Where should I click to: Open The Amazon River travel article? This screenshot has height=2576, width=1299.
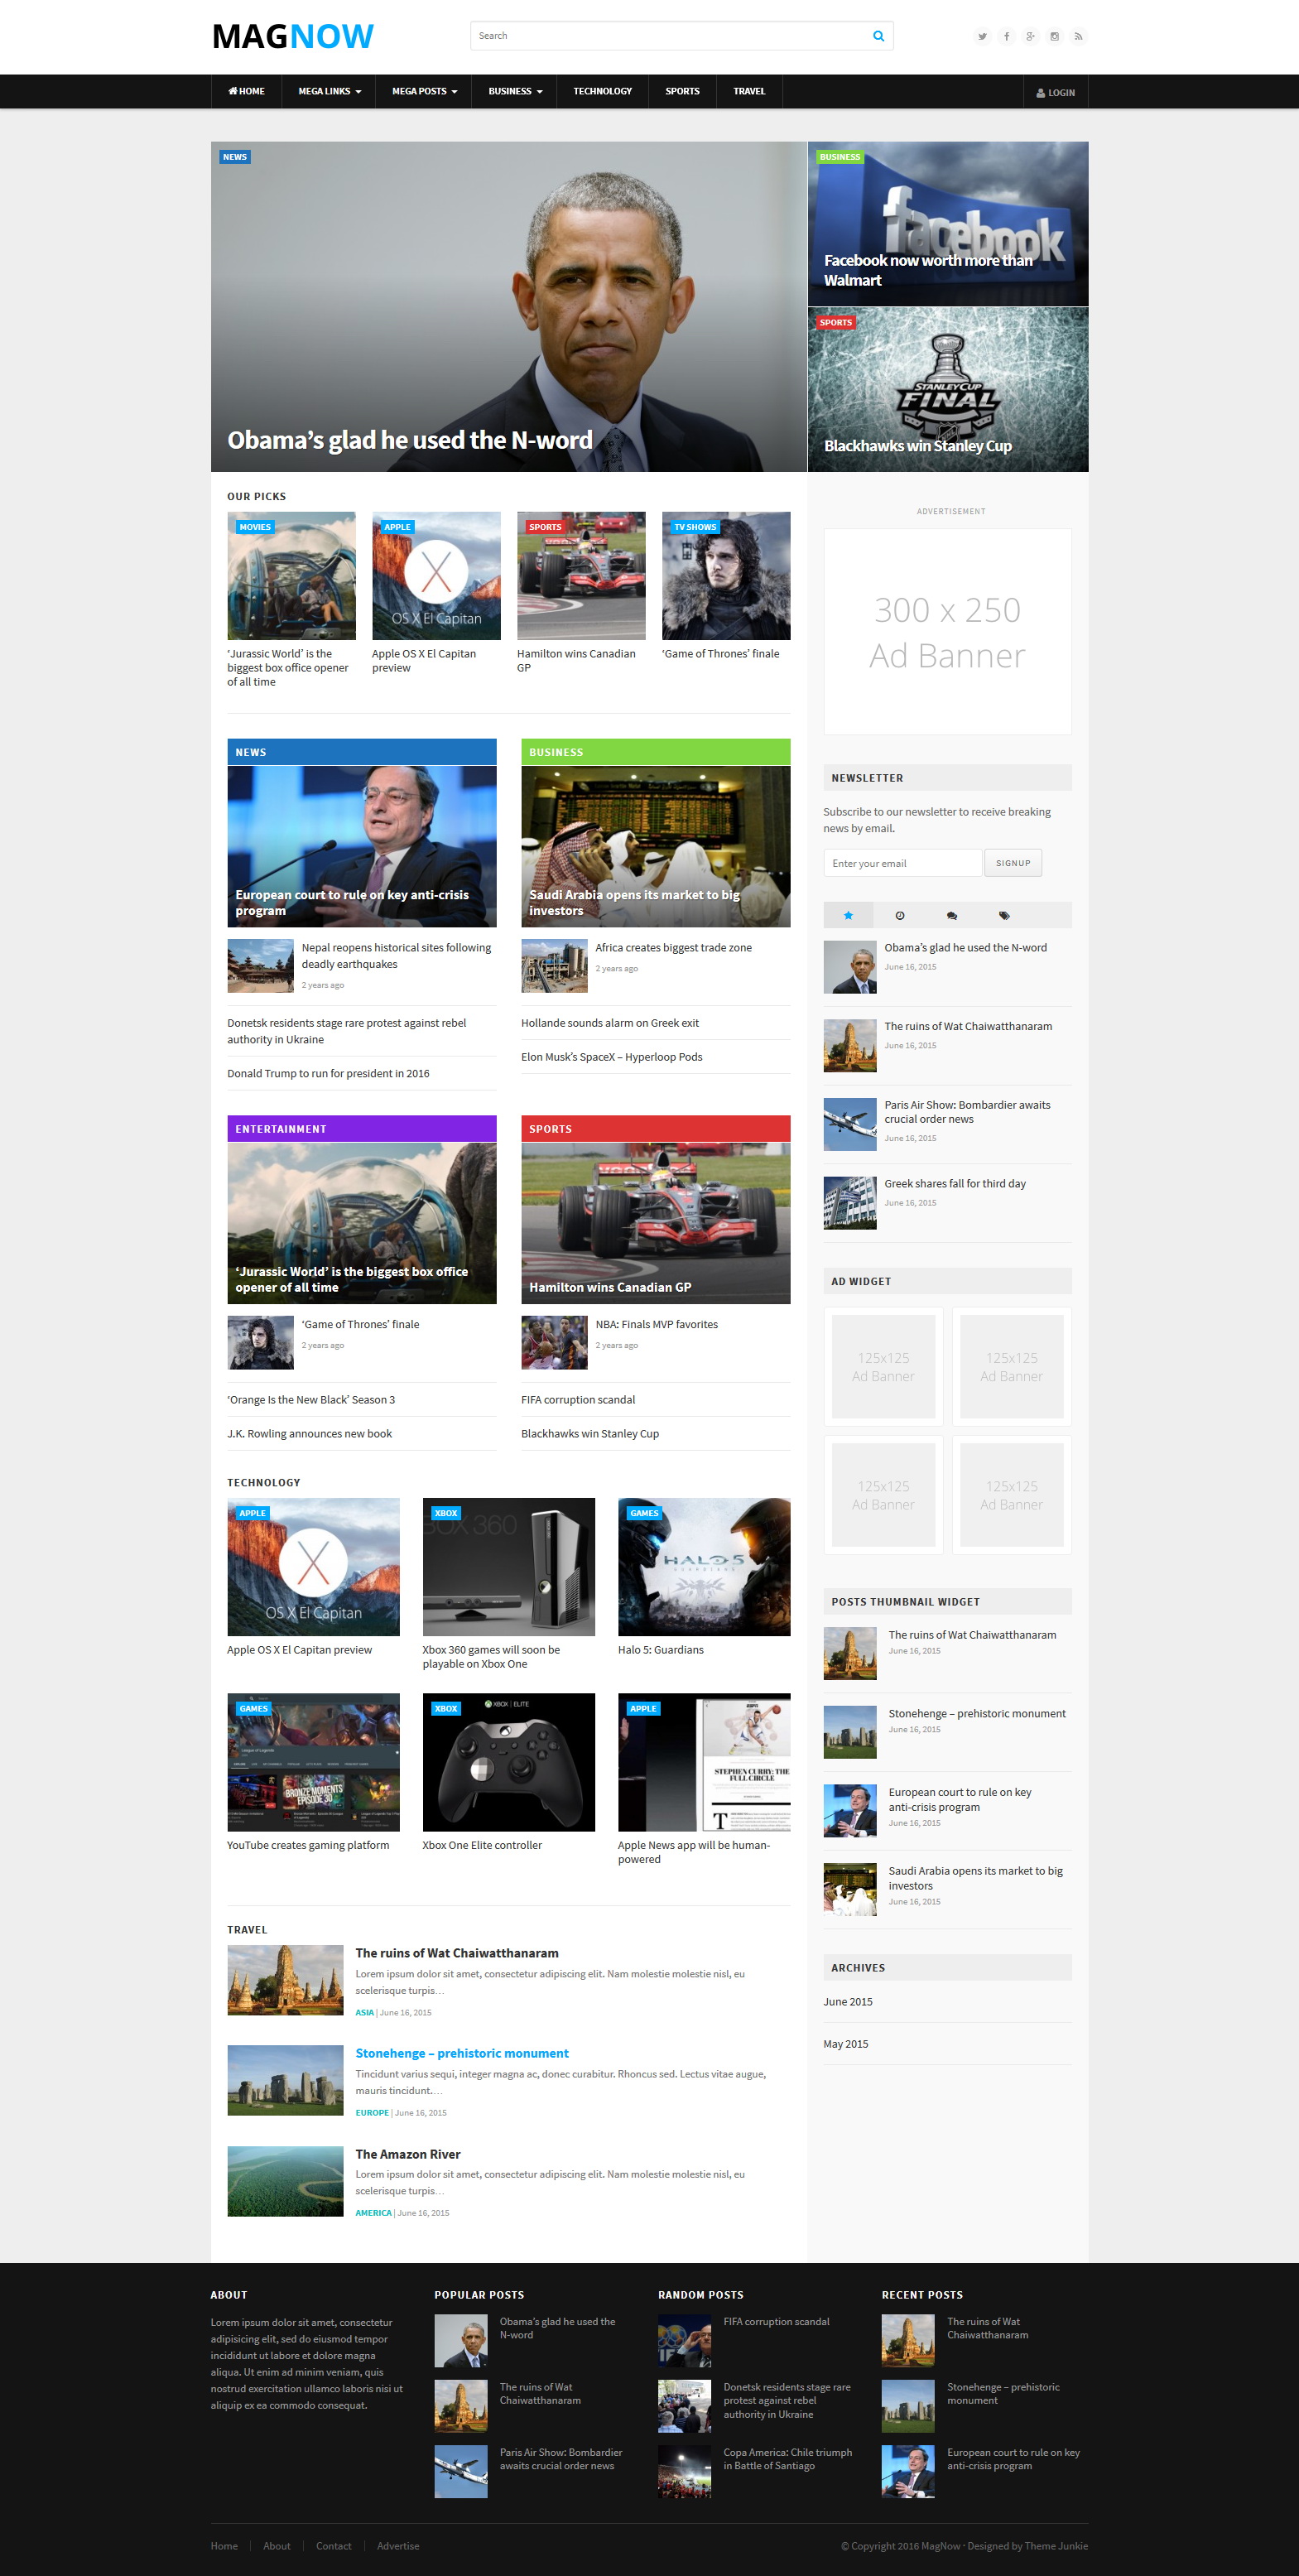pyautogui.click(x=408, y=2154)
